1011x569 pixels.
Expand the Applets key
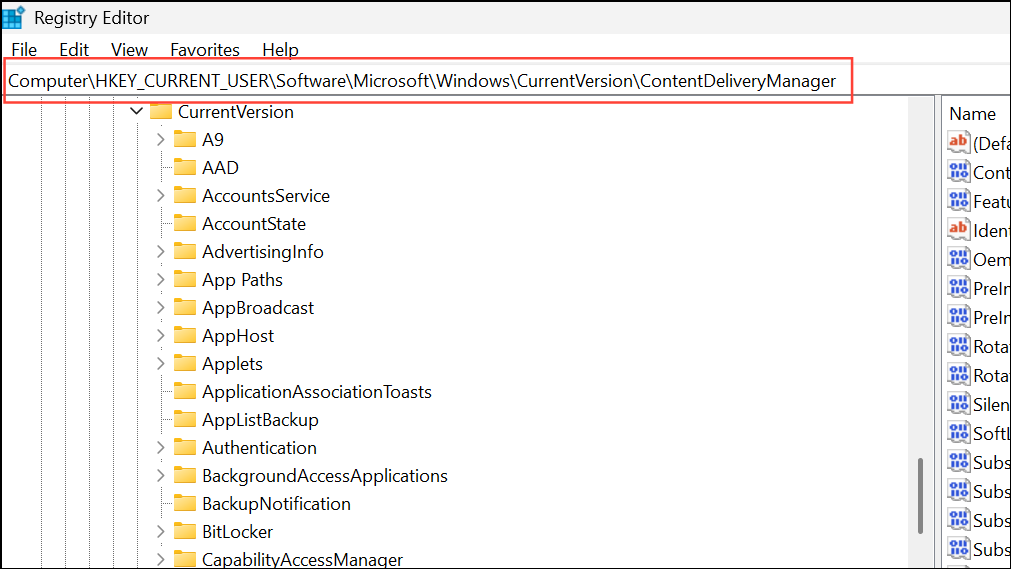click(x=161, y=364)
